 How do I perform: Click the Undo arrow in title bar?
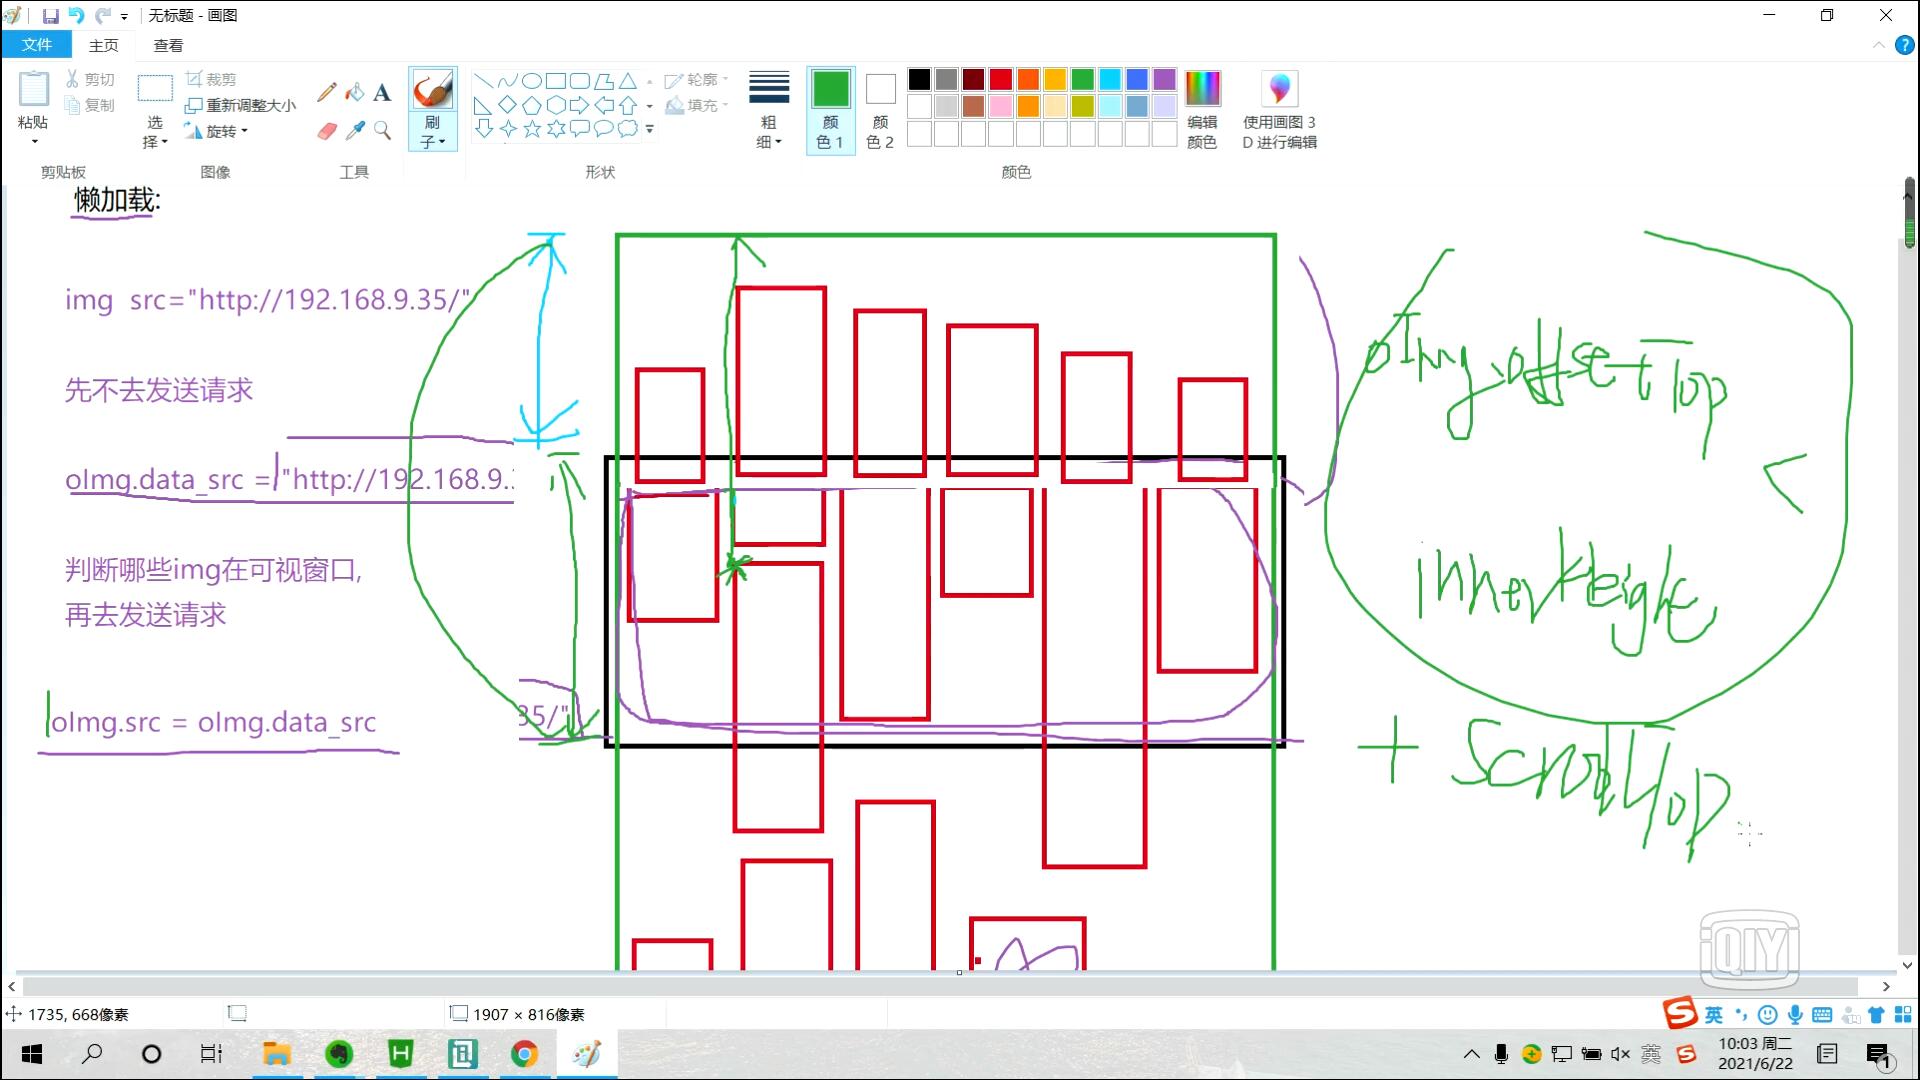coord(77,16)
